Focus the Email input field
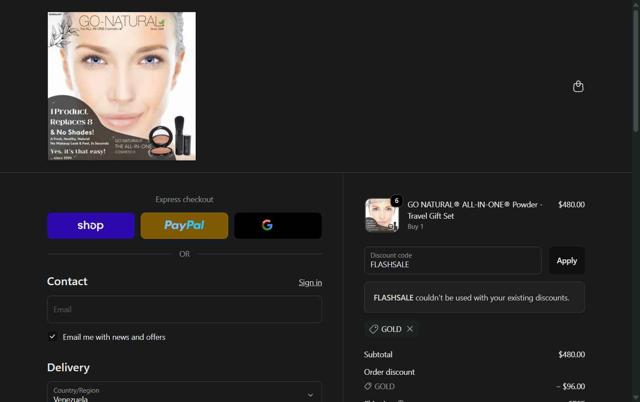 [x=184, y=309]
